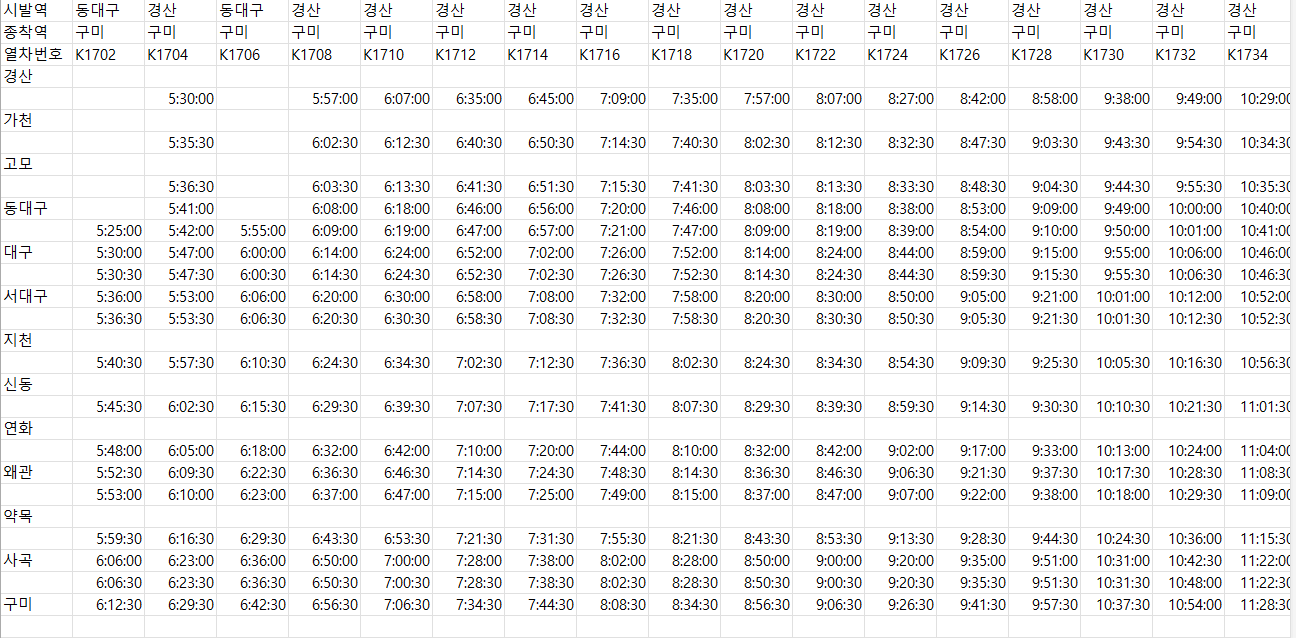Click train number cell K1712
This screenshot has height=638, width=1296.
pos(469,55)
